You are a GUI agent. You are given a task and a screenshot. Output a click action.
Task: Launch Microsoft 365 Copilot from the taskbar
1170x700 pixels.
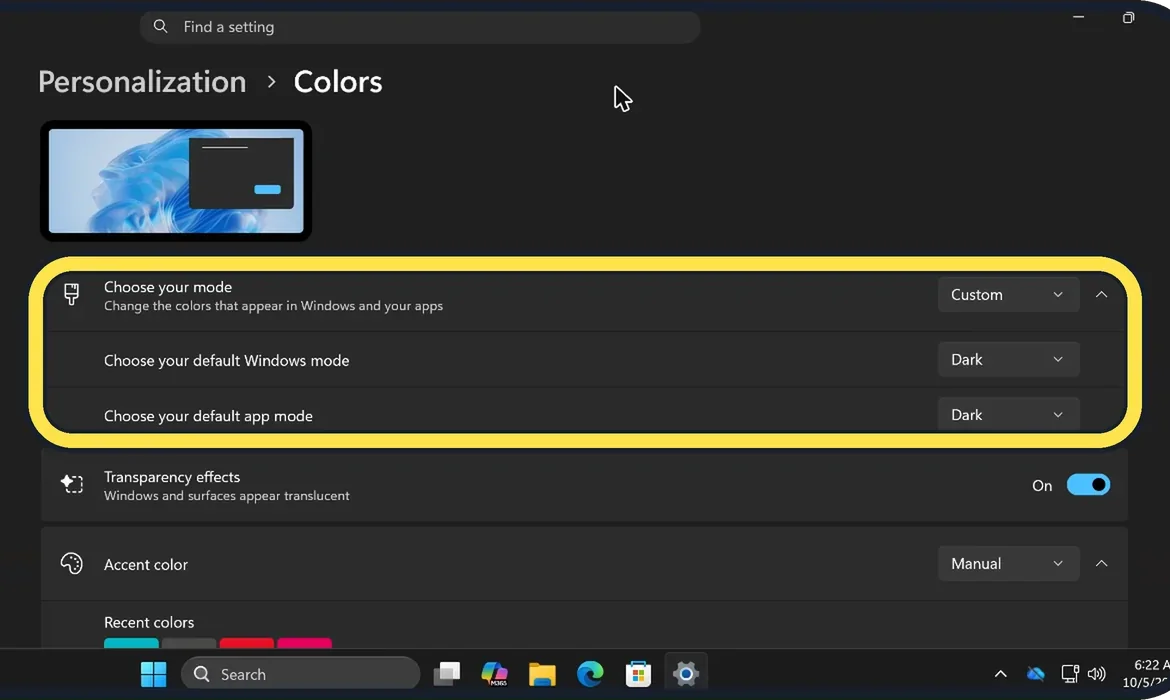point(495,674)
